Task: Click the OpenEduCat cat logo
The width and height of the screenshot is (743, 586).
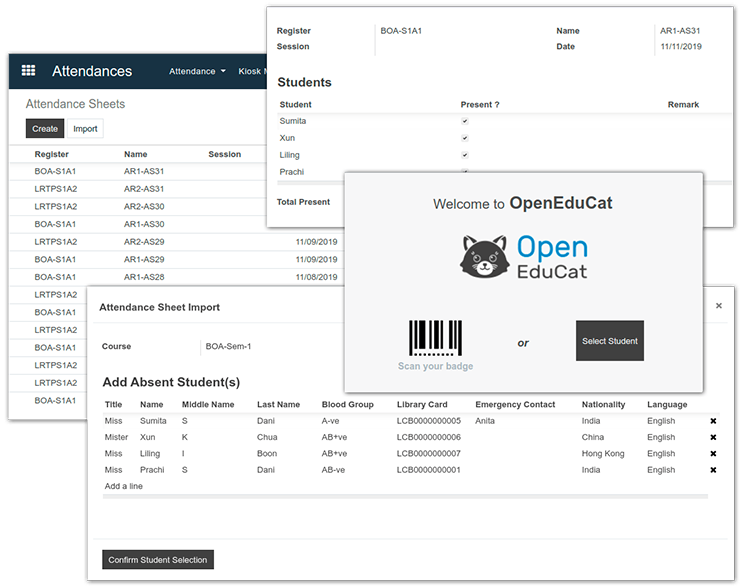Action: [x=485, y=256]
